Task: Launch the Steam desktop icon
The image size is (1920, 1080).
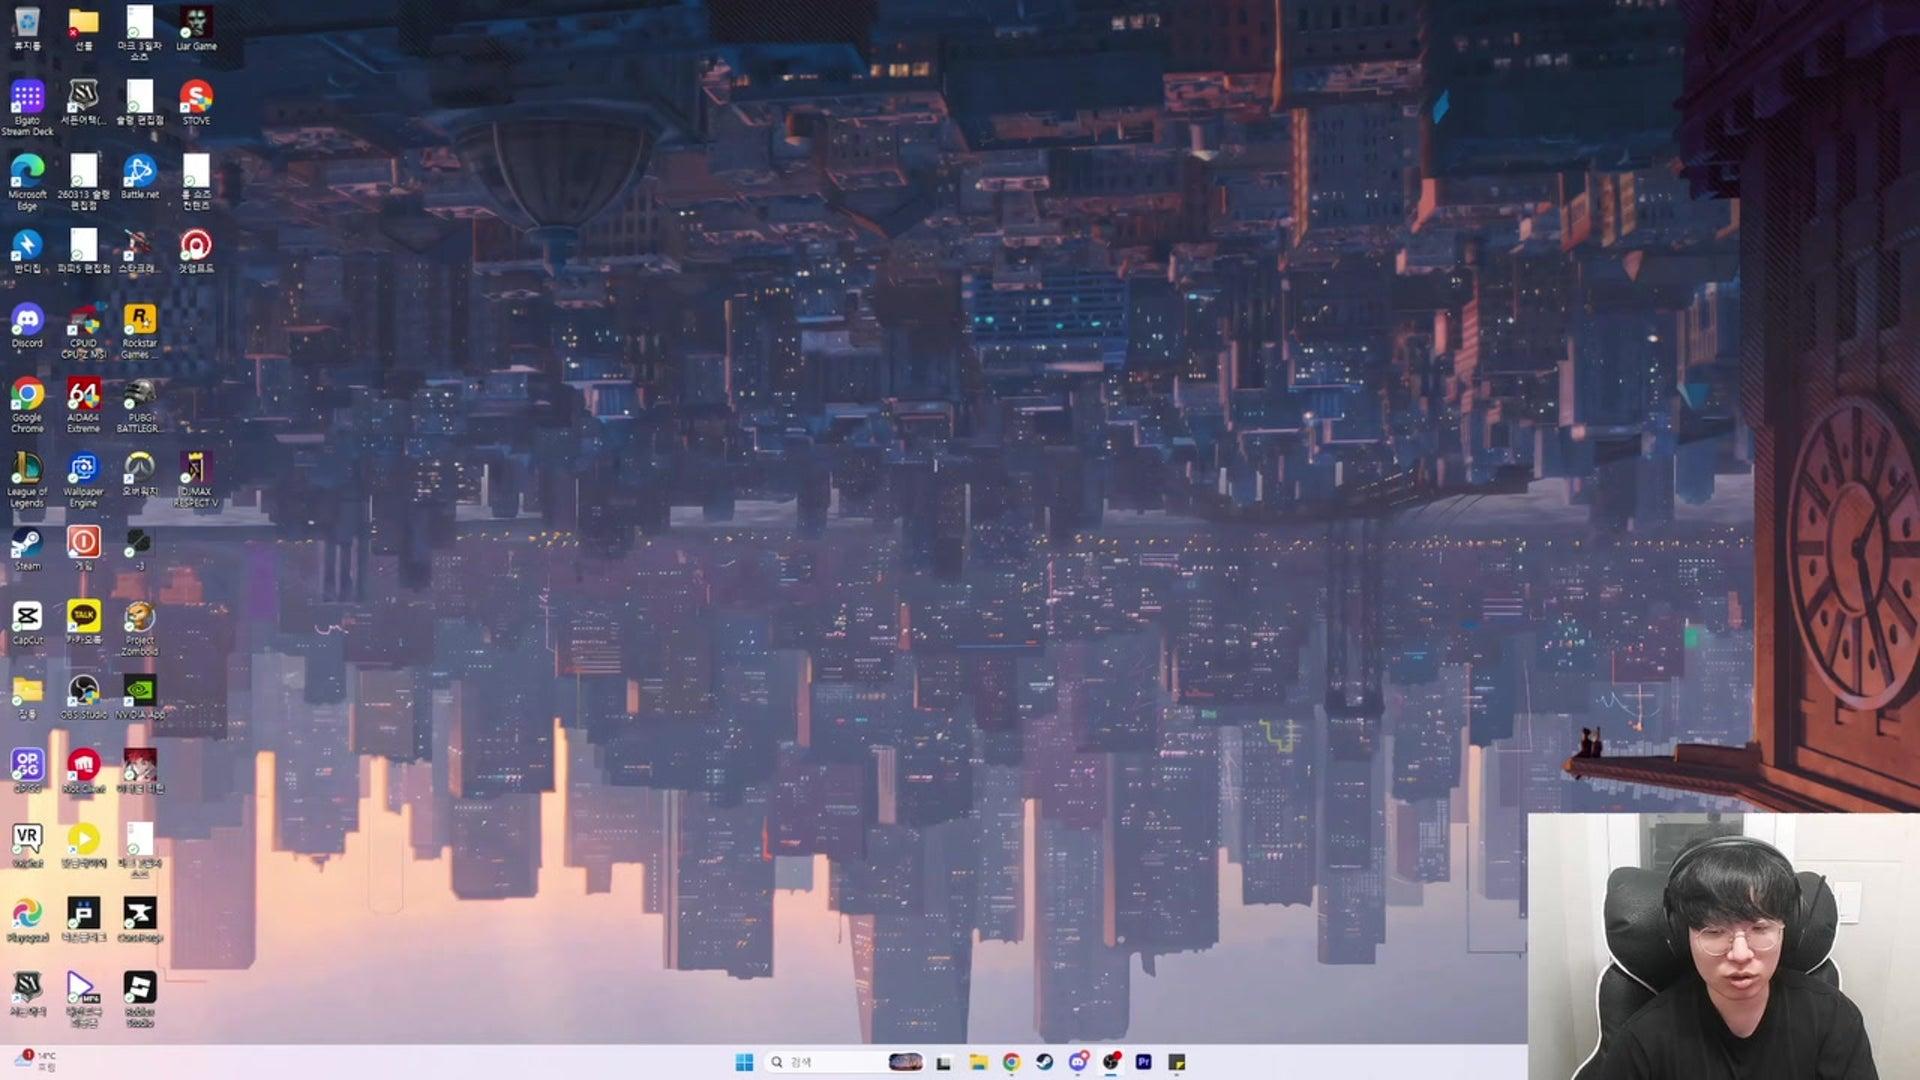Action: [27, 544]
